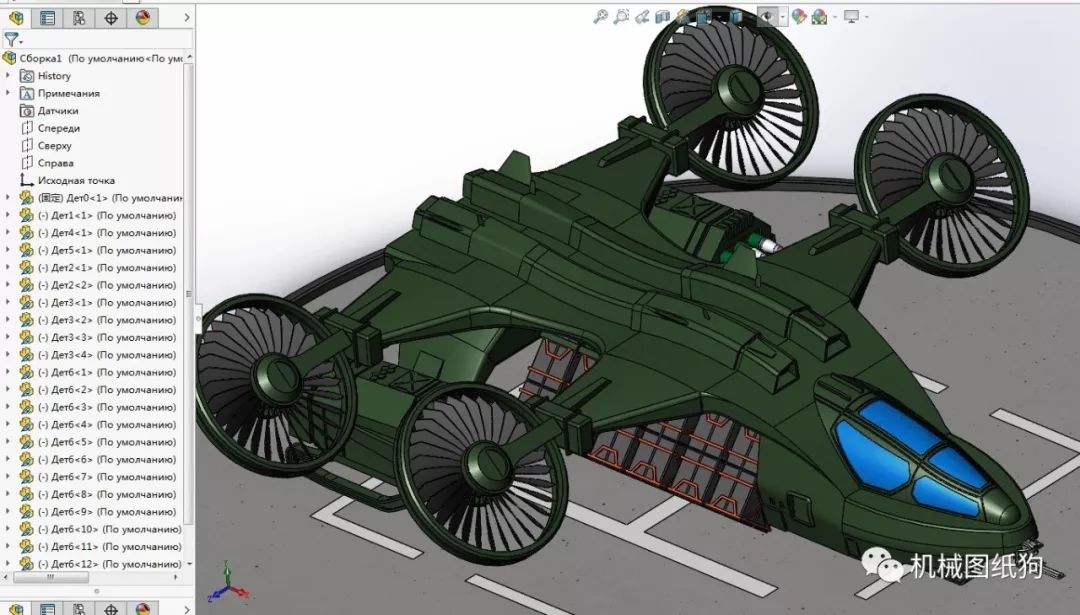Viewport: 1080px width, 615px height.
Task: Click the Дет4<1> part icon
Action: [27, 233]
